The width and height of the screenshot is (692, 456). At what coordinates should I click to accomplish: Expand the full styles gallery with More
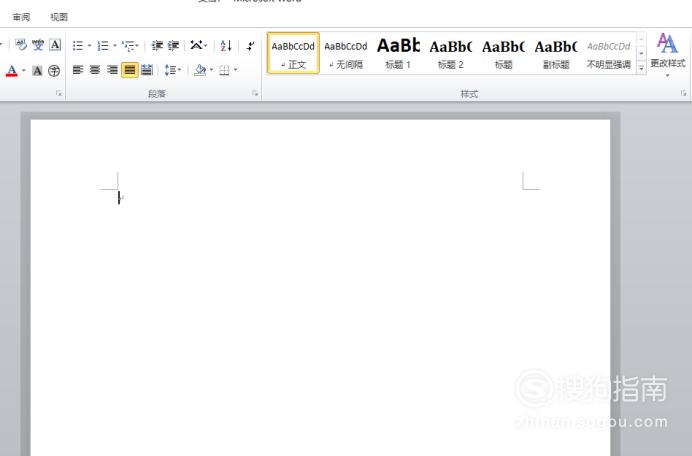pos(641,68)
